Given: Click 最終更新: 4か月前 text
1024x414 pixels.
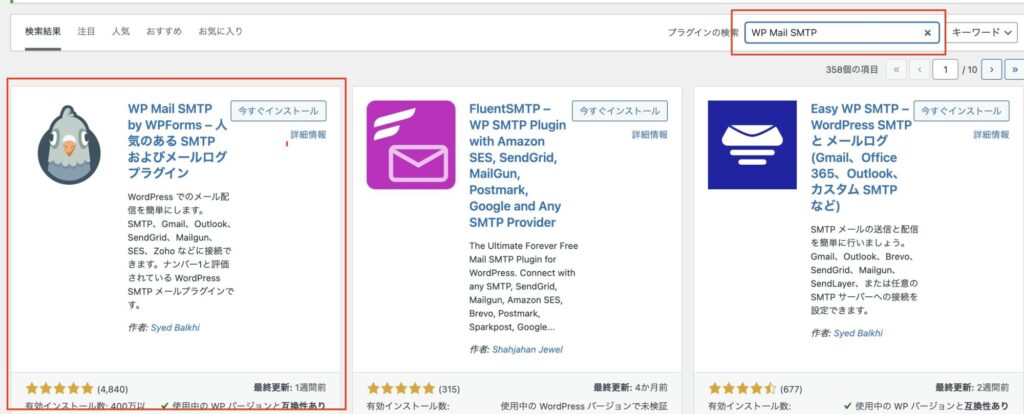Looking at the screenshot, I should pos(630,387).
